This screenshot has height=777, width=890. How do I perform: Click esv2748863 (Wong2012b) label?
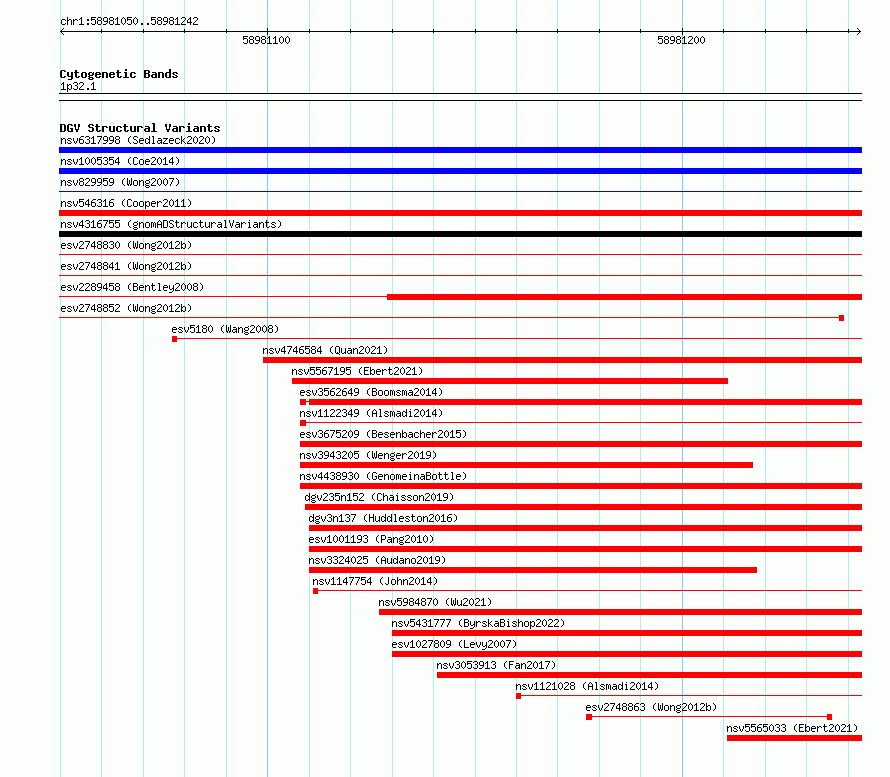[651, 707]
